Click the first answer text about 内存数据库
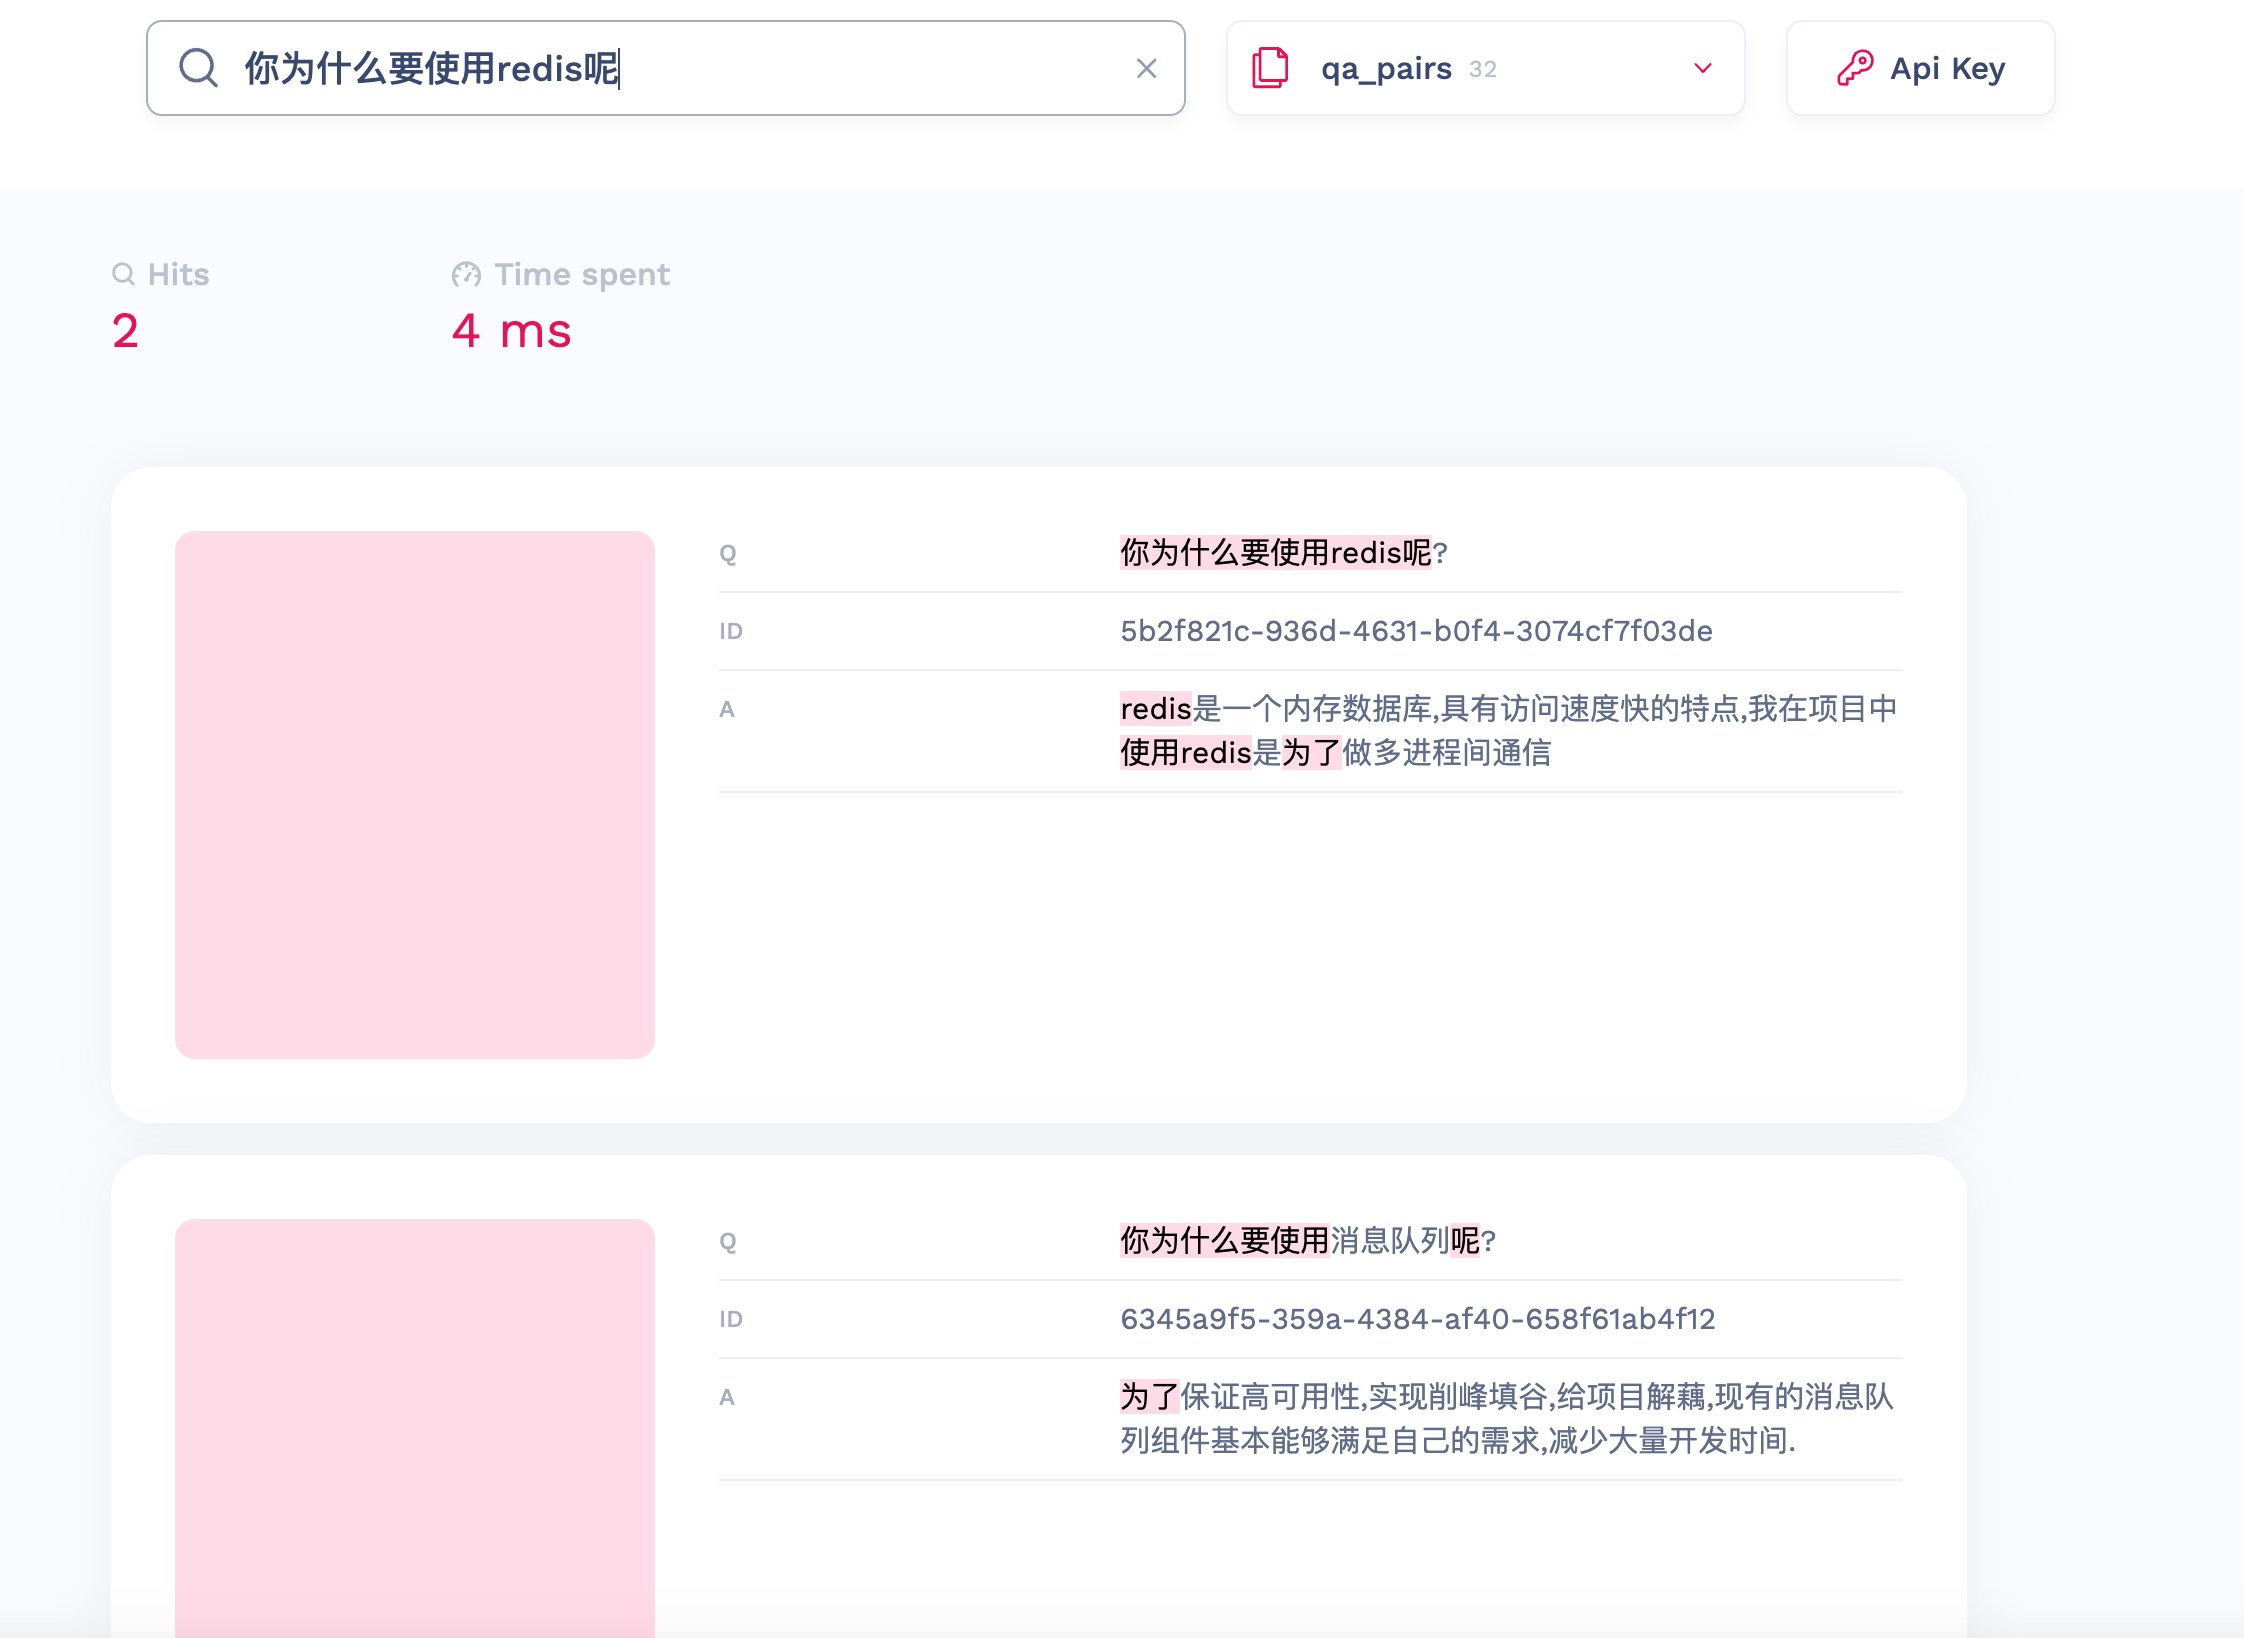The width and height of the screenshot is (2244, 1638). click(x=1508, y=730)
